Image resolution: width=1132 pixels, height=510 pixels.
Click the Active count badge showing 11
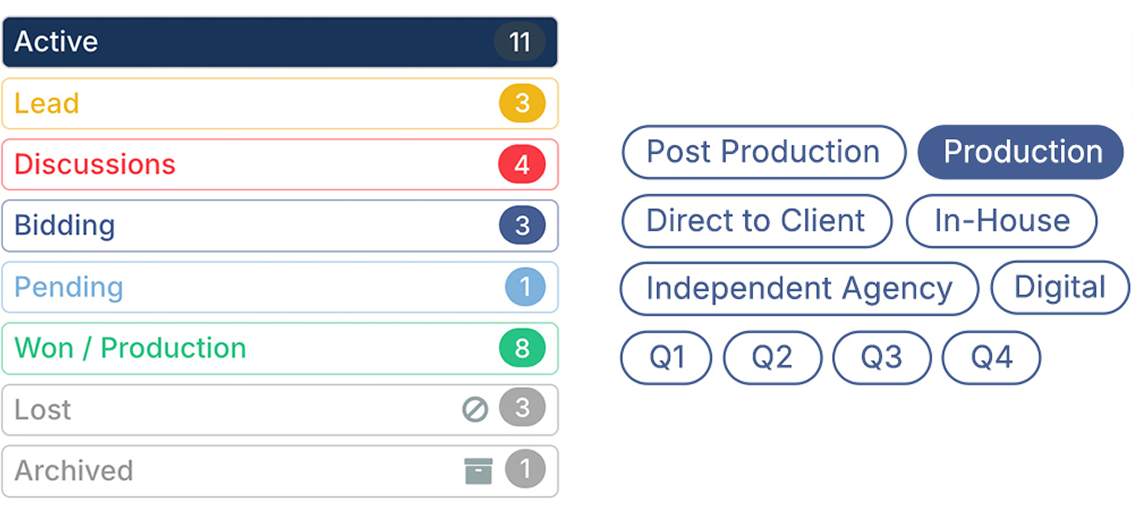pos(519,42)
